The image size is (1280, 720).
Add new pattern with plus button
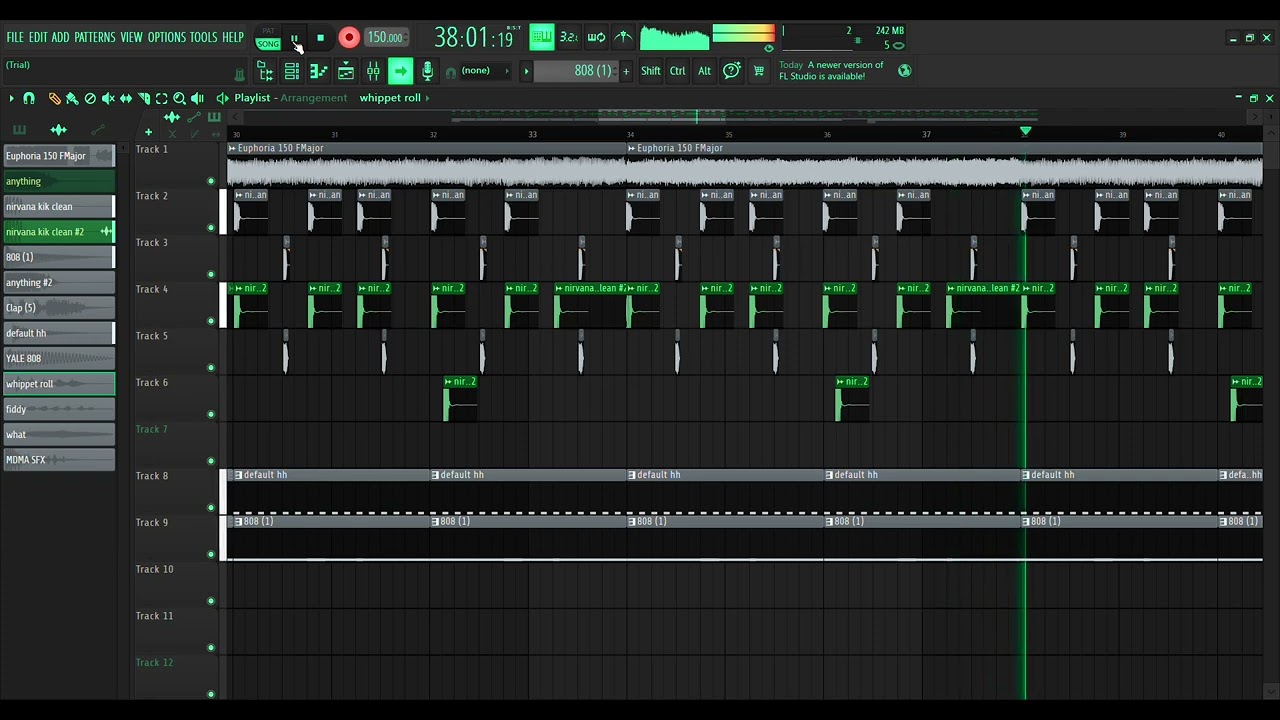[x=626, y=71]
